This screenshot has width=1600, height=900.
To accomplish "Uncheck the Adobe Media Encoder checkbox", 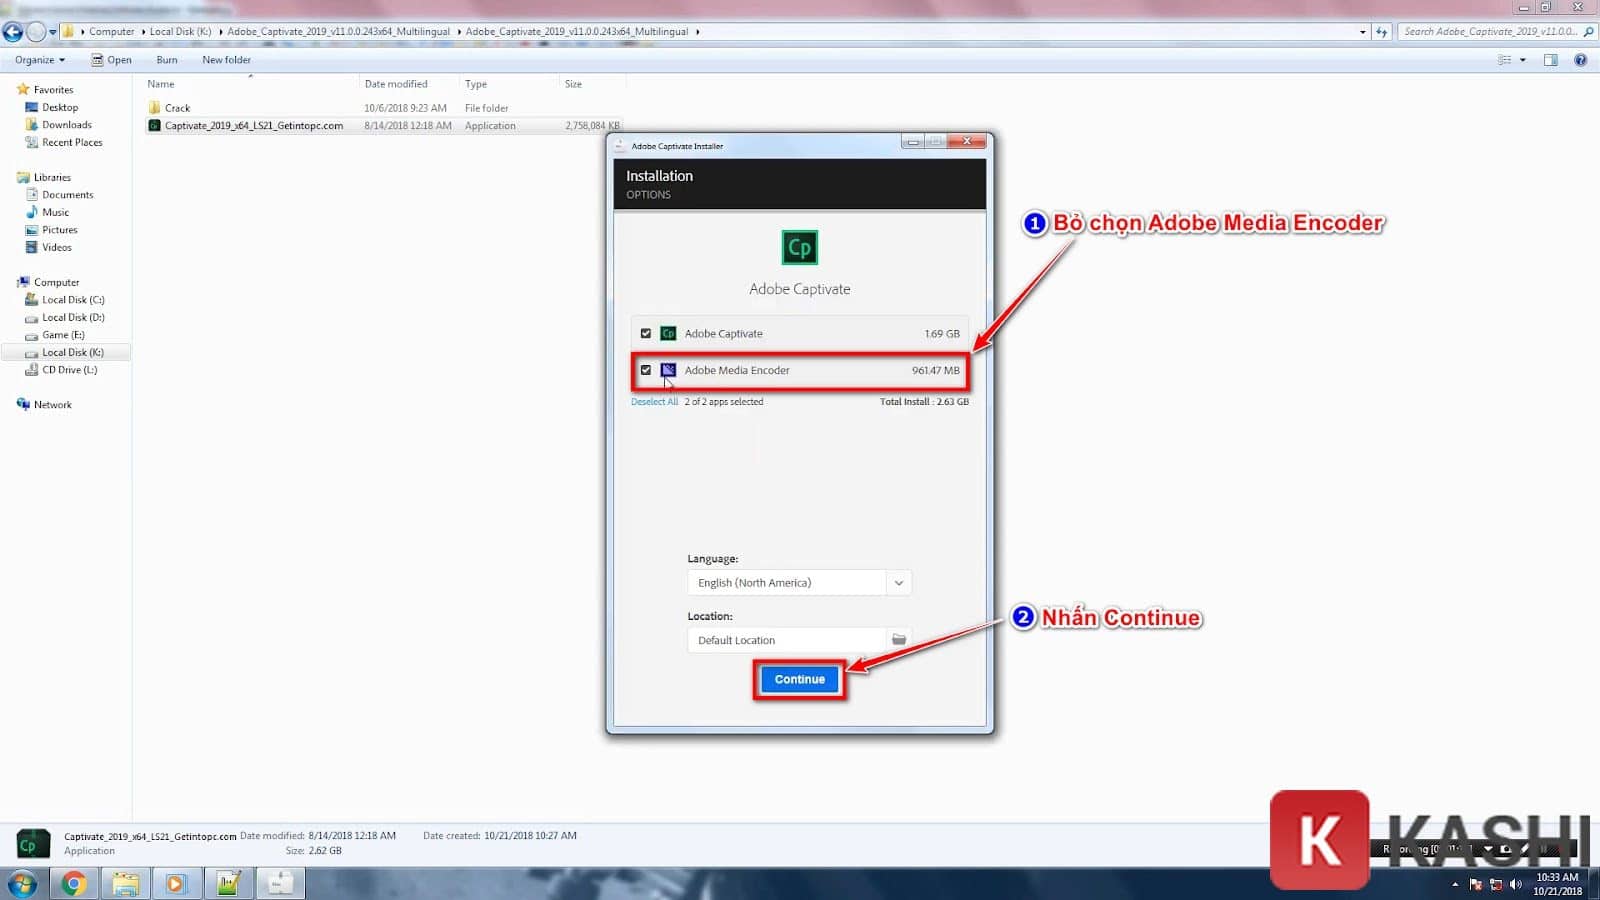I will [x=646, y=370].
